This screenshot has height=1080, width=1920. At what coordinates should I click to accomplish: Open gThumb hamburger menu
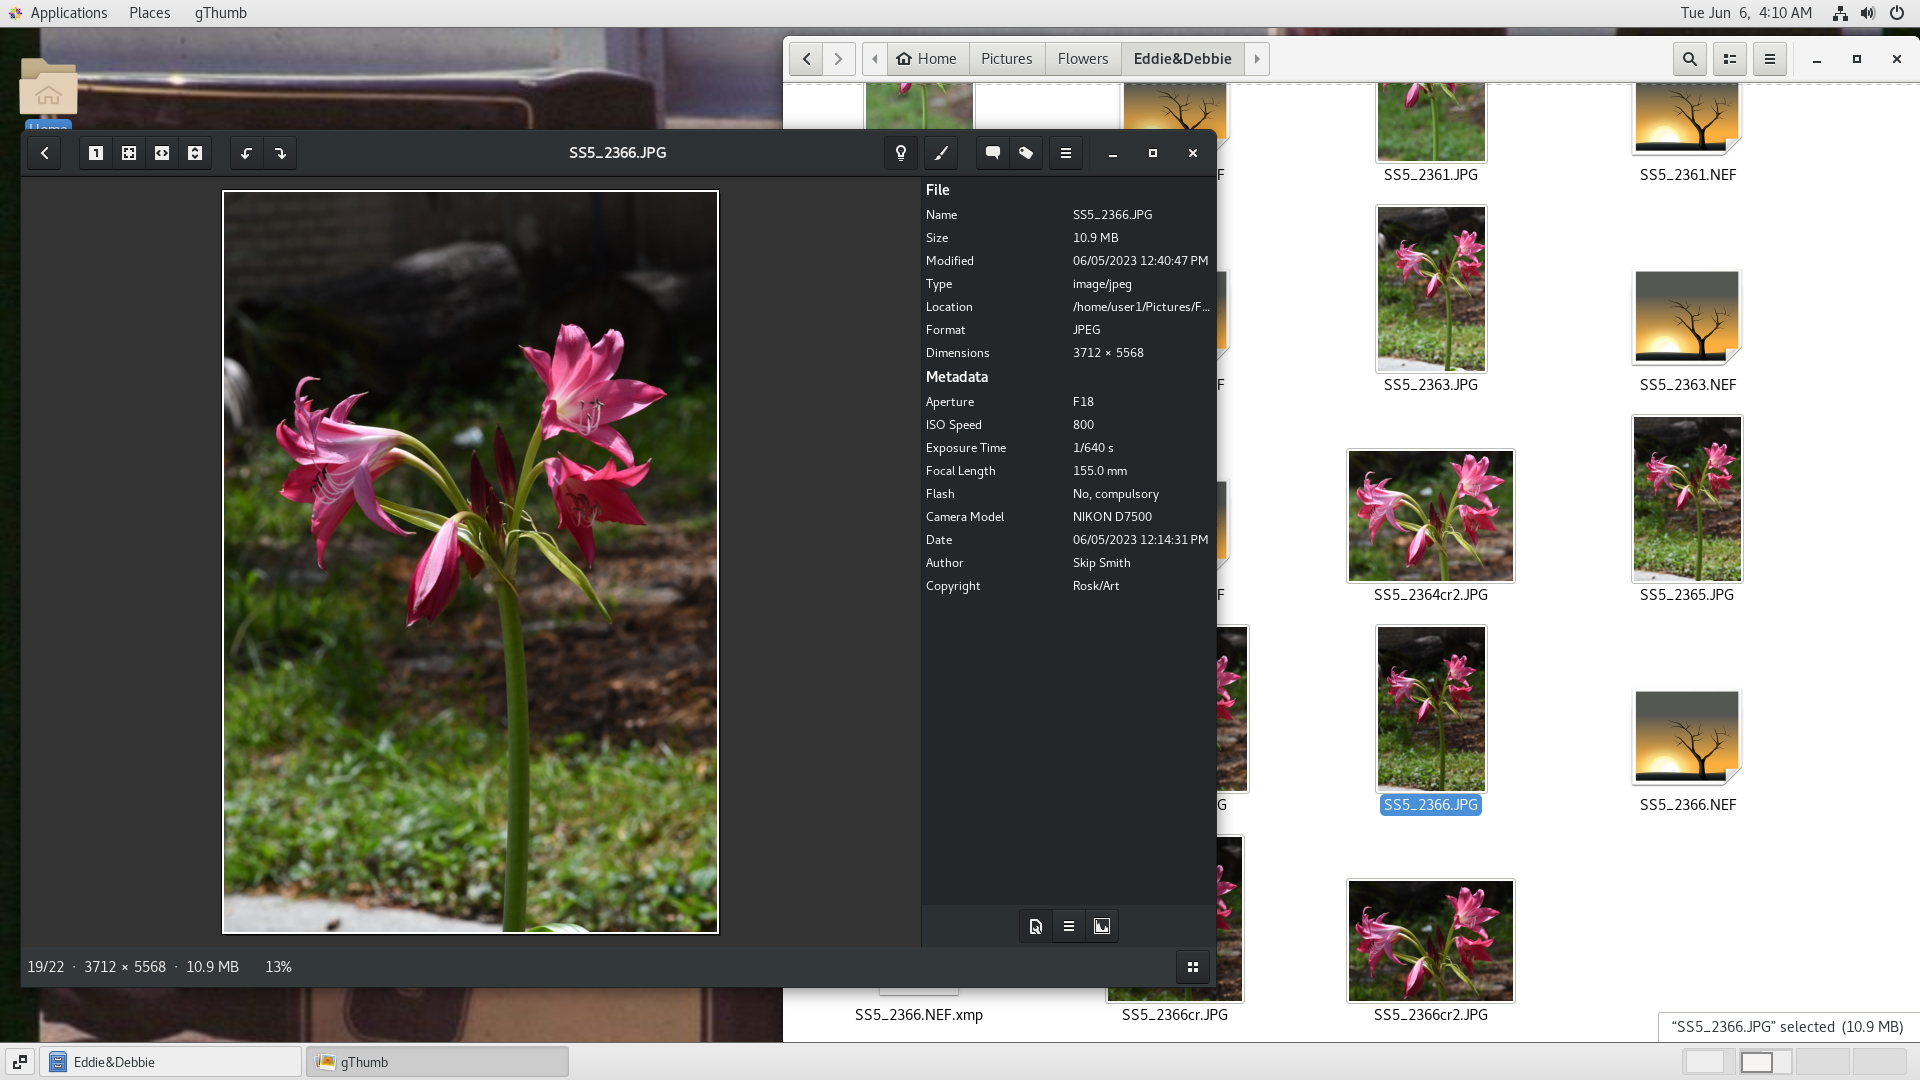click(1066, 153)
